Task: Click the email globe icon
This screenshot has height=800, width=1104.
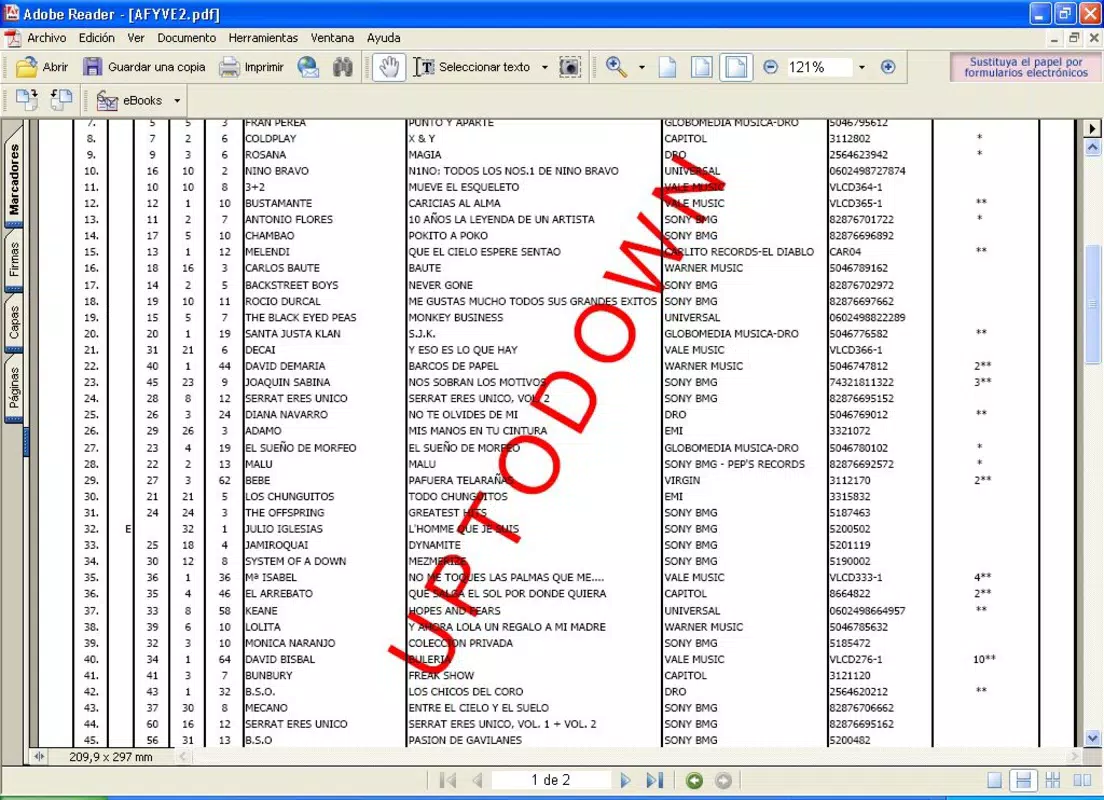Action: (x=308, y=68)
